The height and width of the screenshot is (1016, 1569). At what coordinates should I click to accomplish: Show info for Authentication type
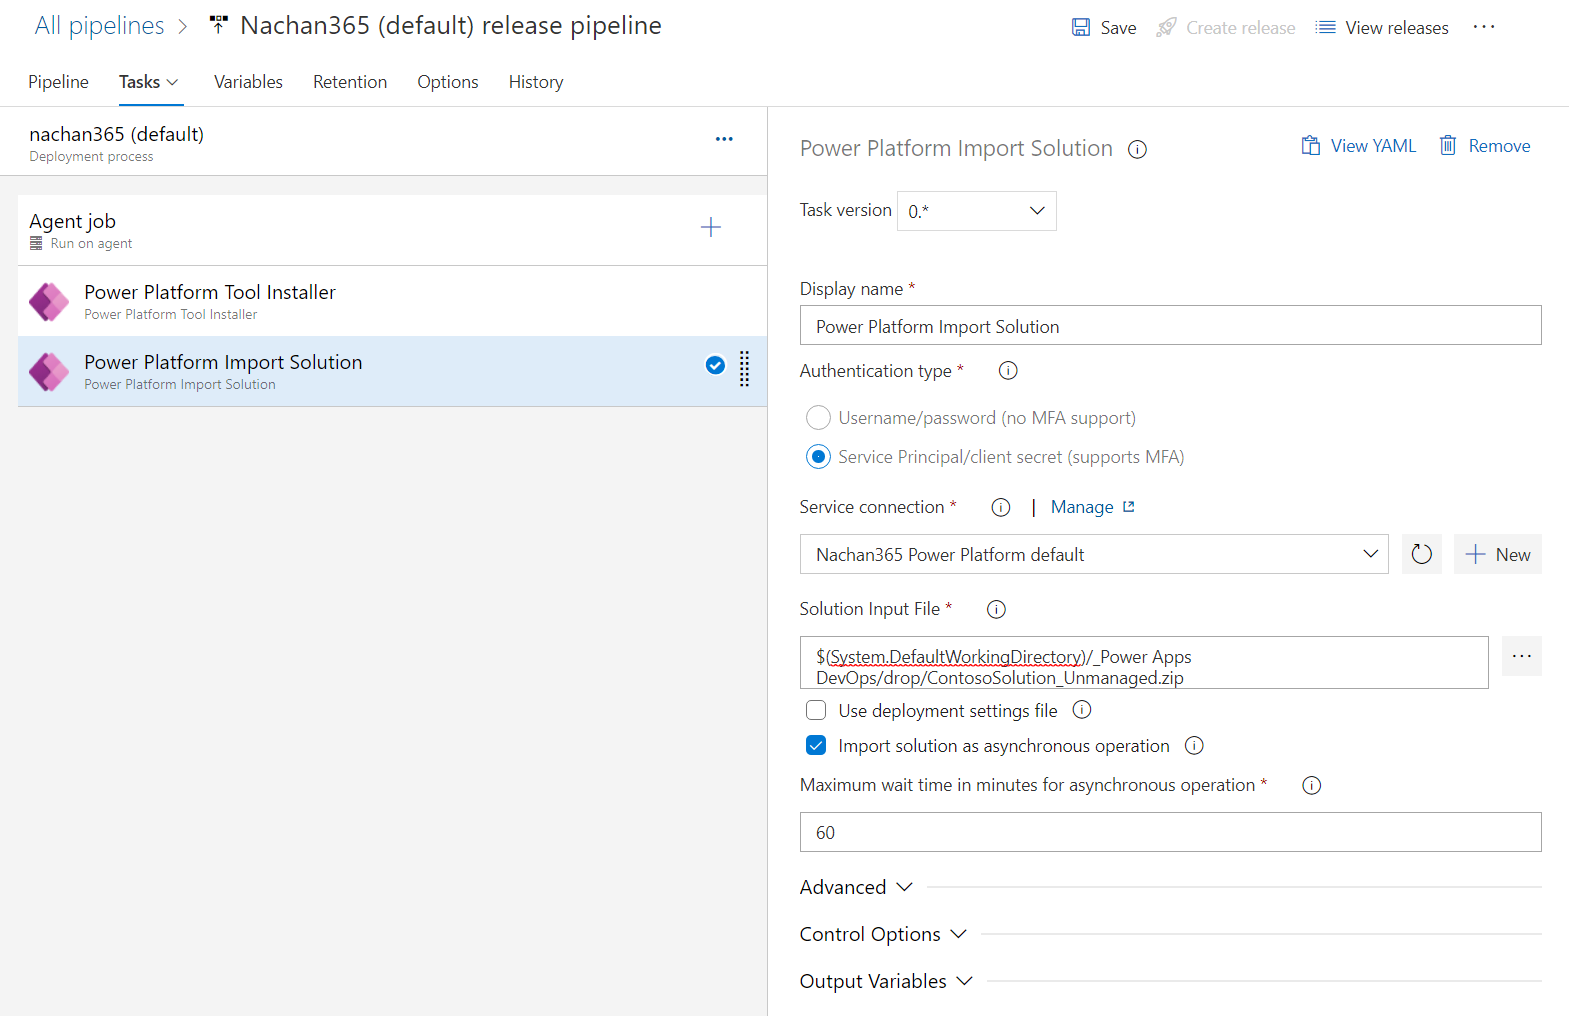(x=1008, y=371)
